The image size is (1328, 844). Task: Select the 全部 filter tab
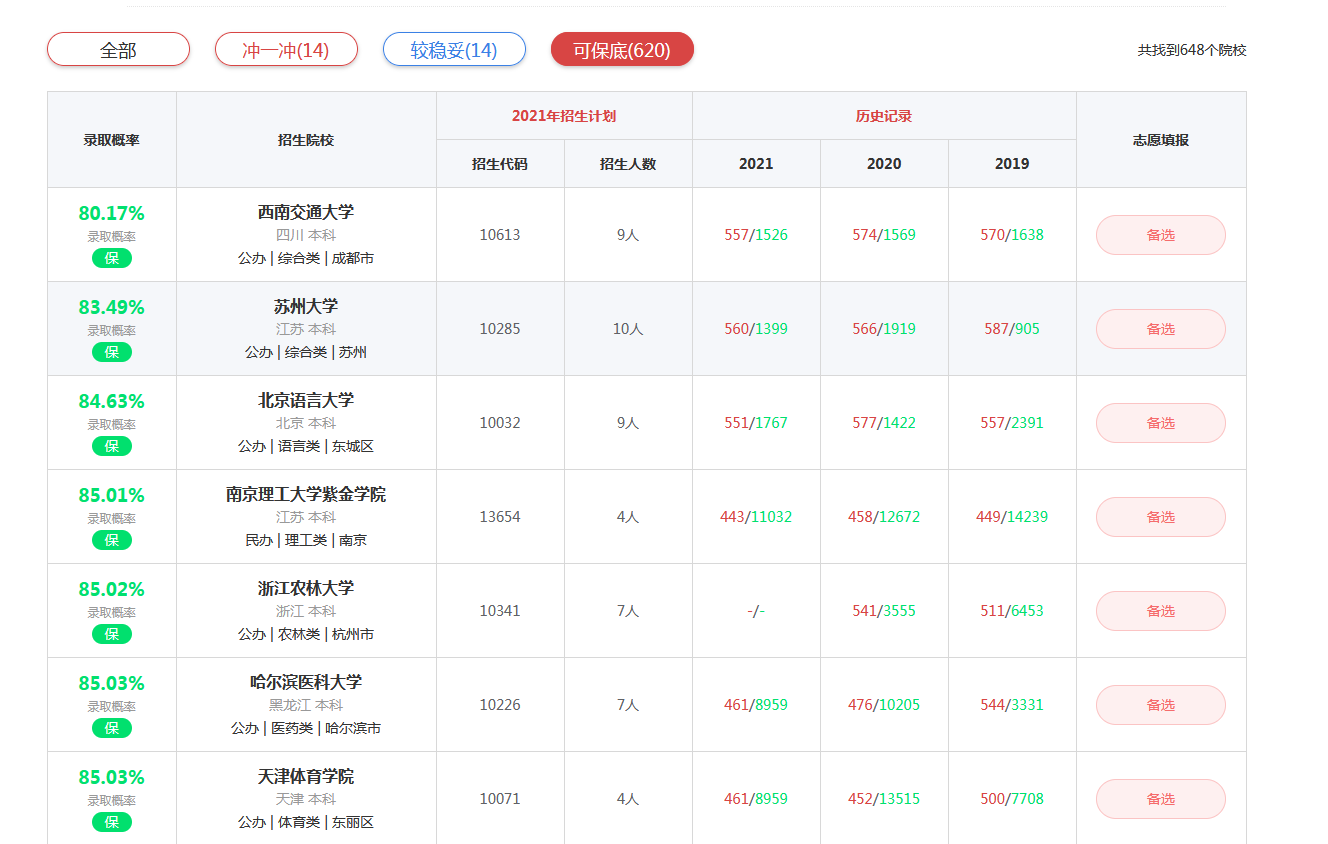coord(118,49)
